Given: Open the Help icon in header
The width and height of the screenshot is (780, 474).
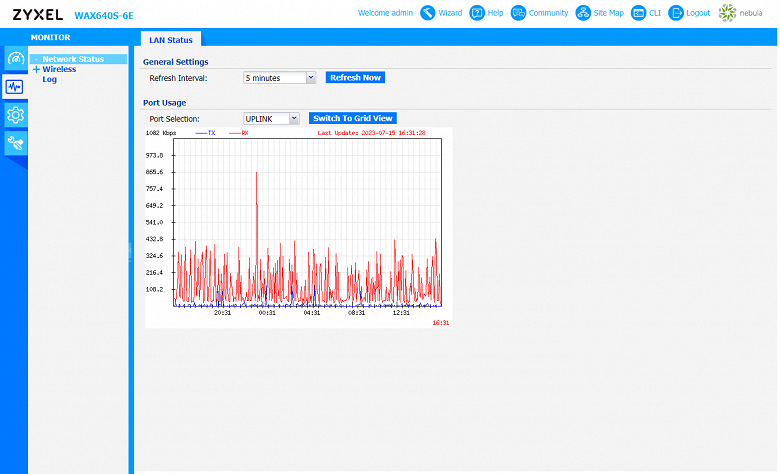Looking at the screenshot, I should tap(477, 13).
